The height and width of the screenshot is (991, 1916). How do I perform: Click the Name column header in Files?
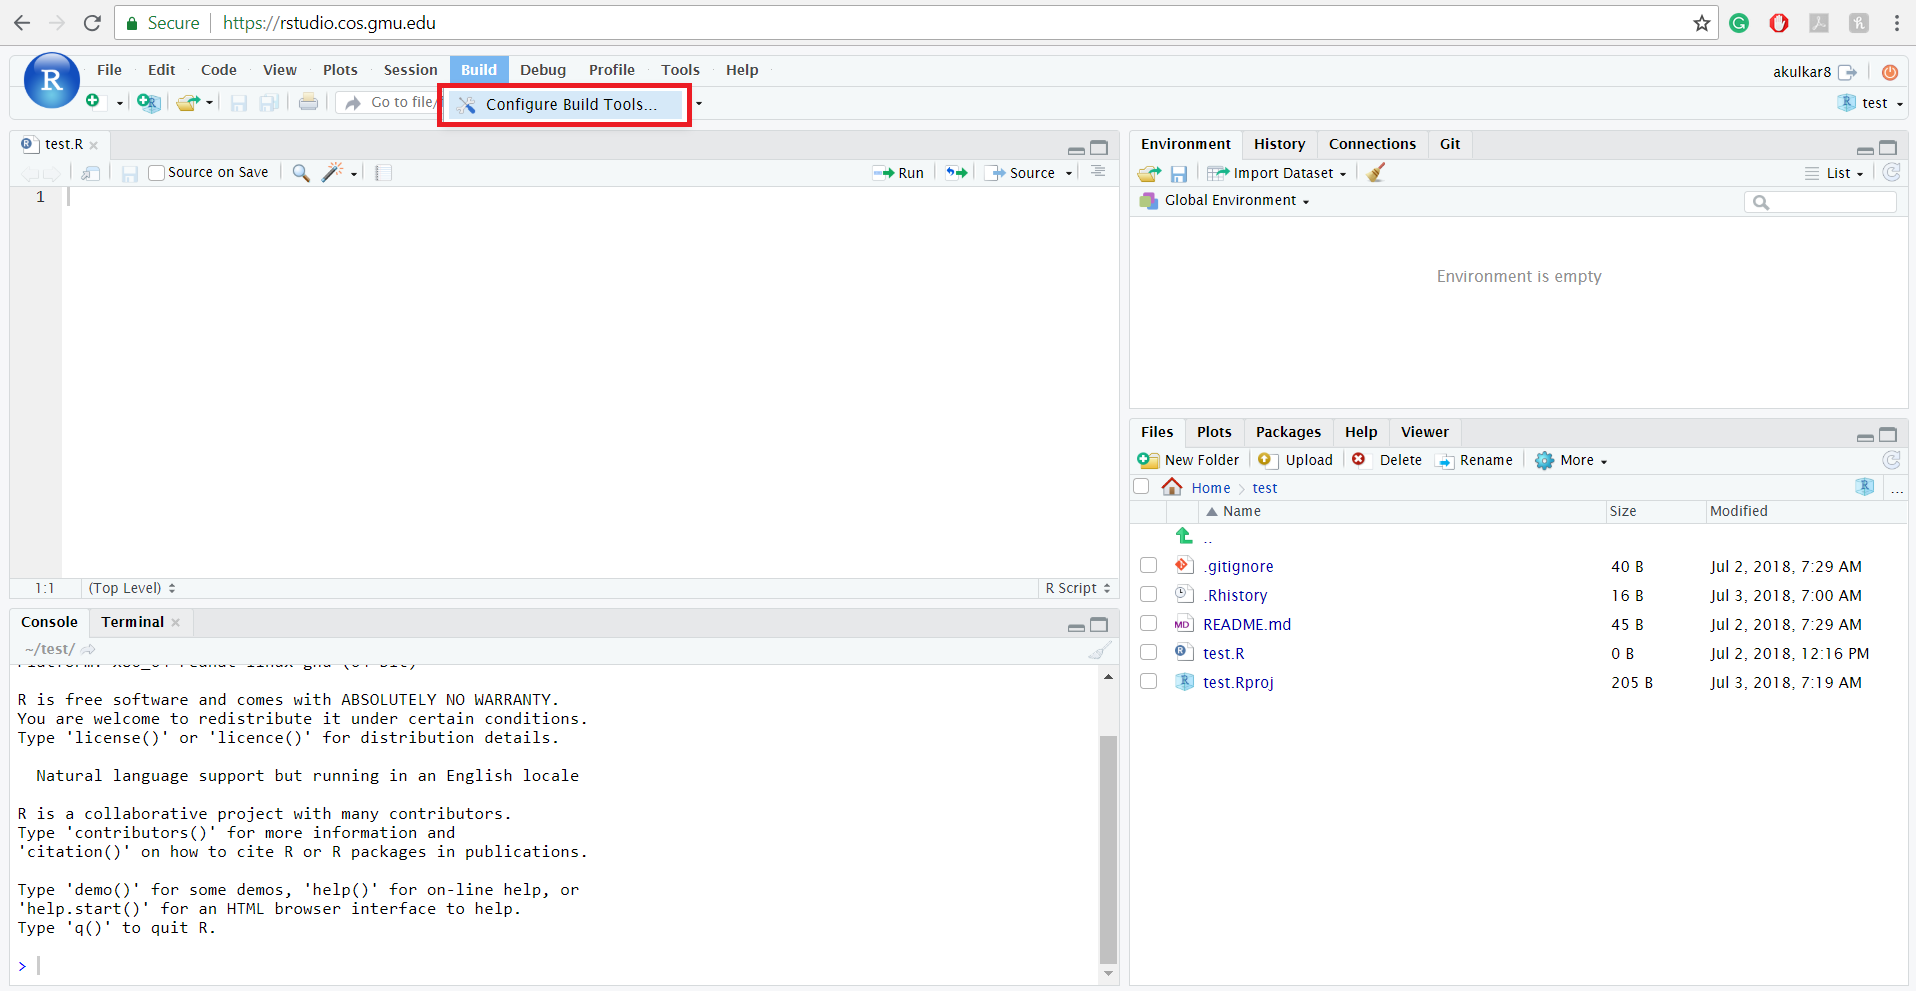1240,511
